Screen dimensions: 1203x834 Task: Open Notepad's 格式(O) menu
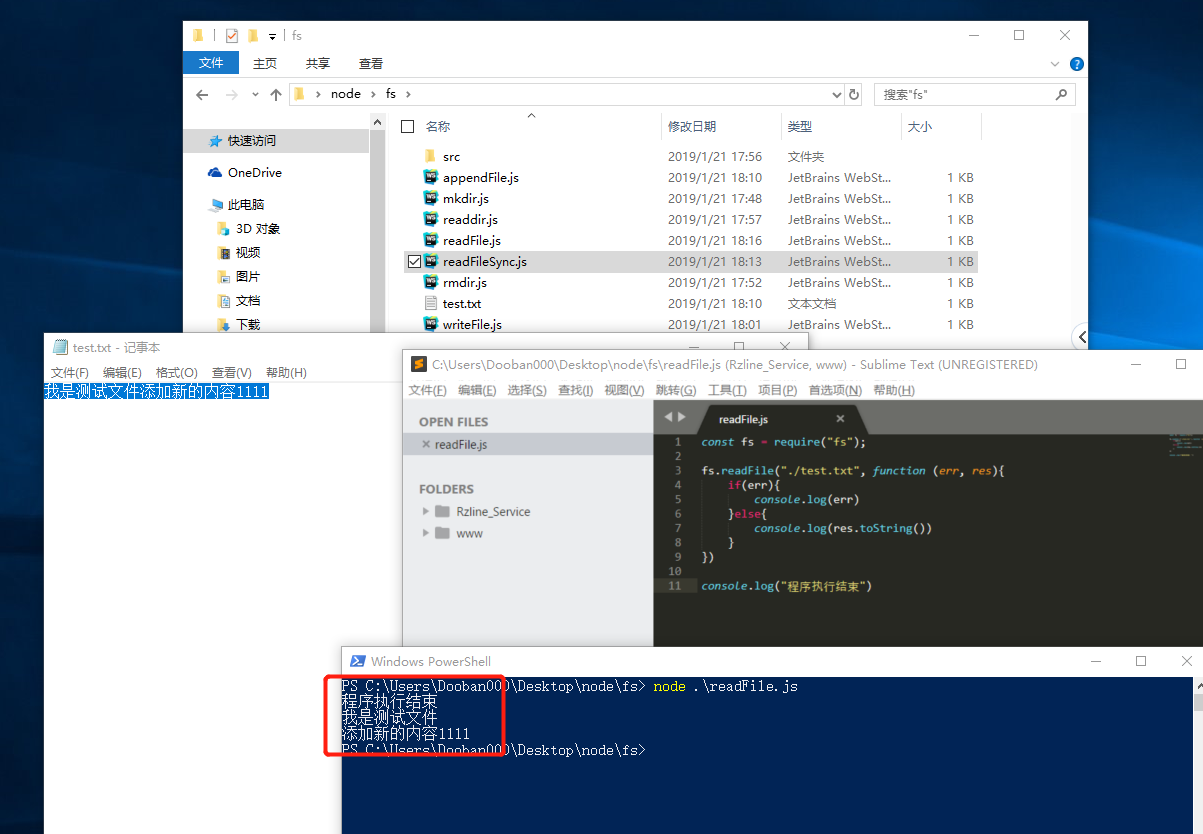point(177,373)
